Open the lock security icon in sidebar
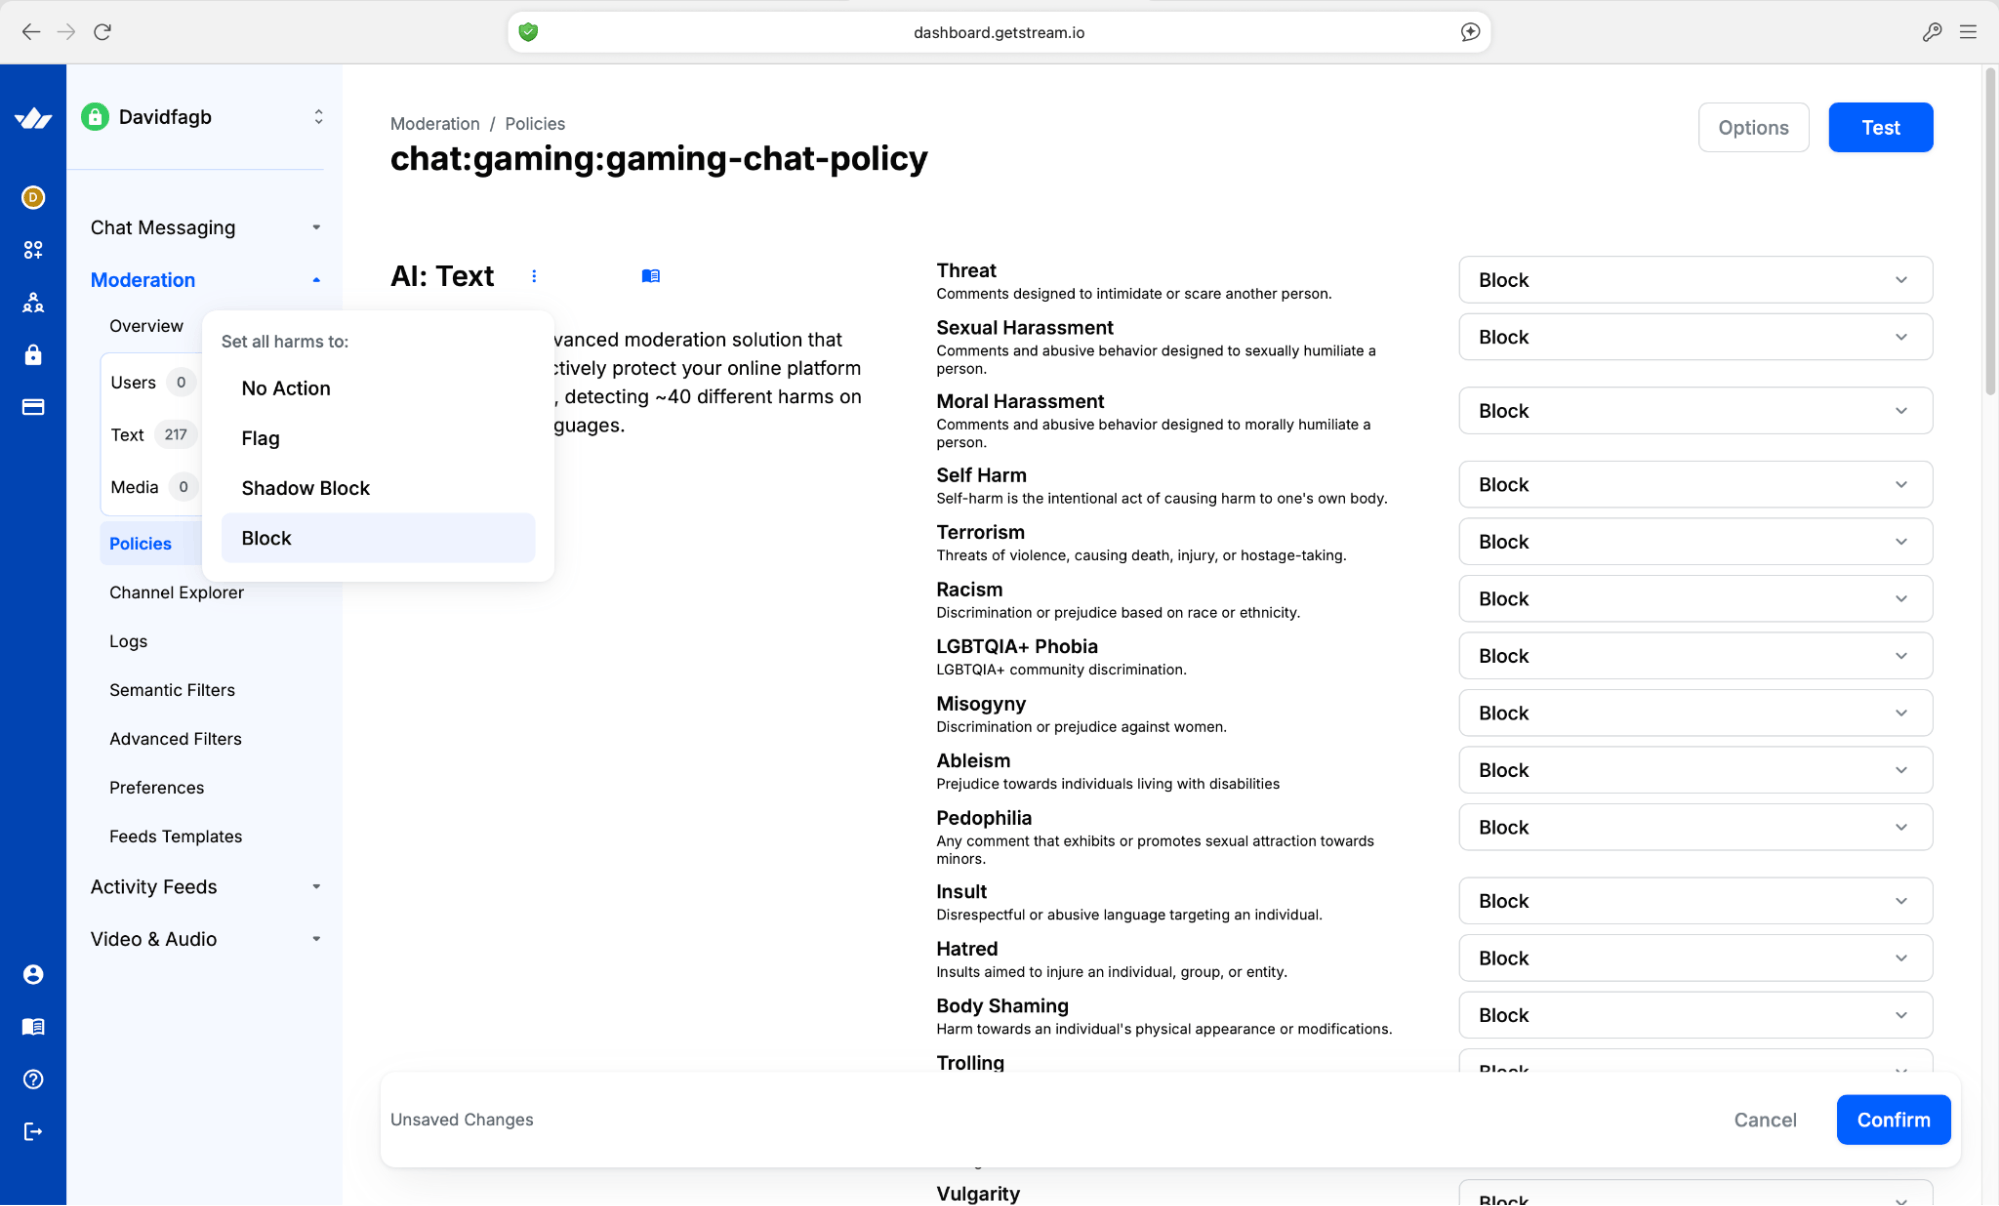The width and height of the screenshot is (1999, 1206). click(33, 355)
